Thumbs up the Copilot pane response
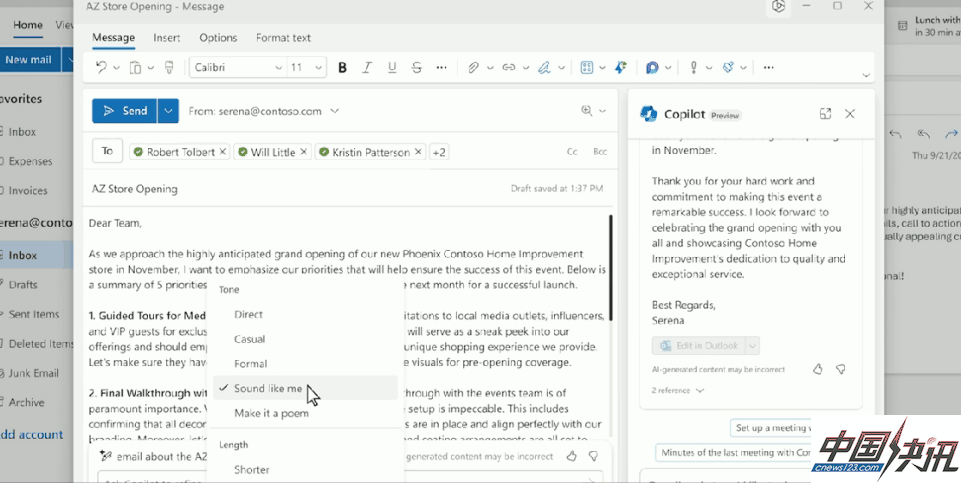The height and width of the screenshot is (483, 961). tap(818, 369)
